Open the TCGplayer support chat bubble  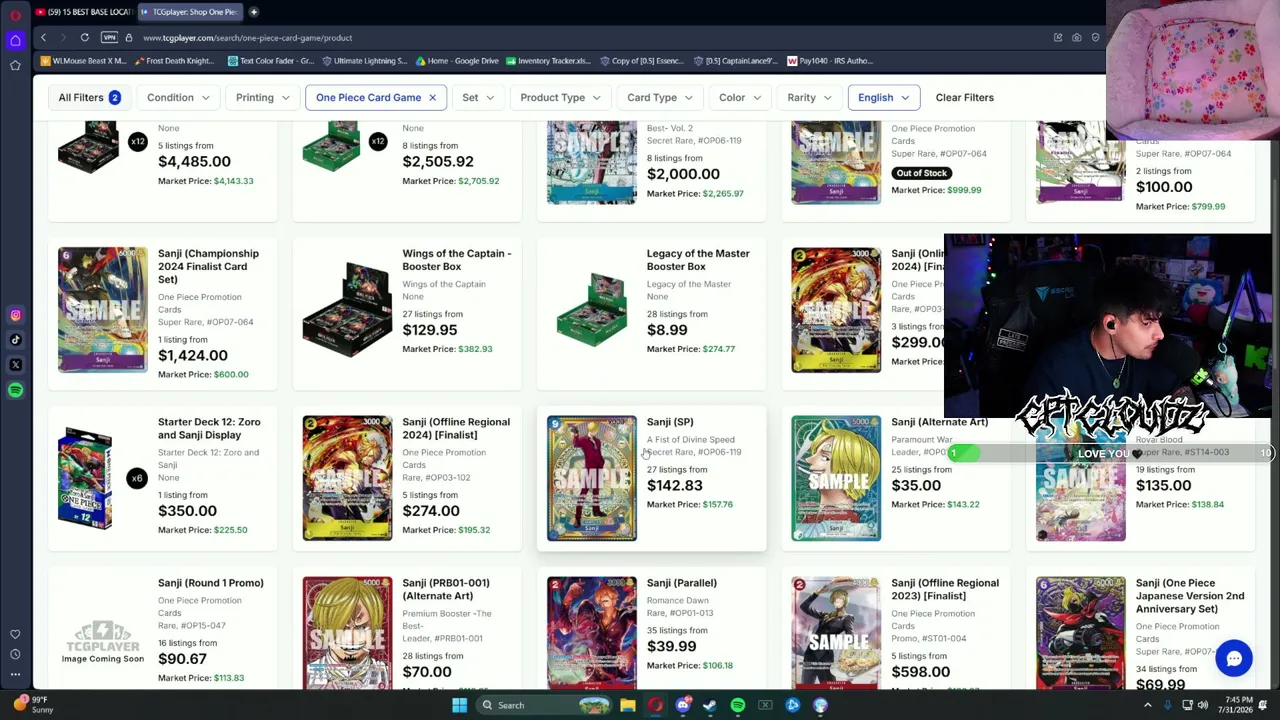(1234, 659)
